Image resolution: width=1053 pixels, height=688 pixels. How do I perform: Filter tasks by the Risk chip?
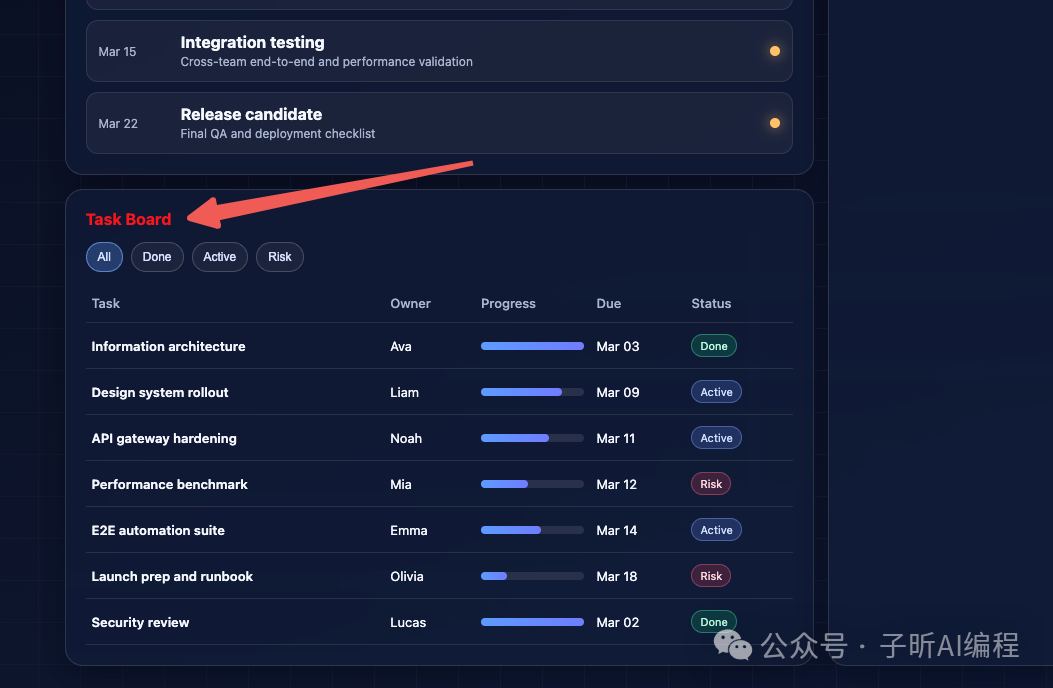click(280, 257)
